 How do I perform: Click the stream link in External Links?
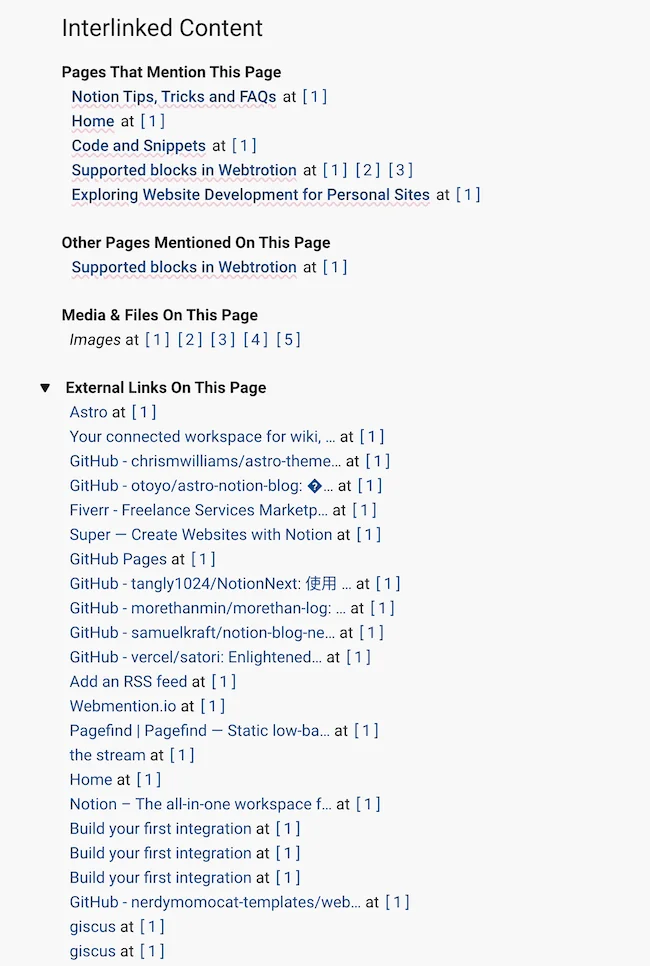tap(107, 755)
